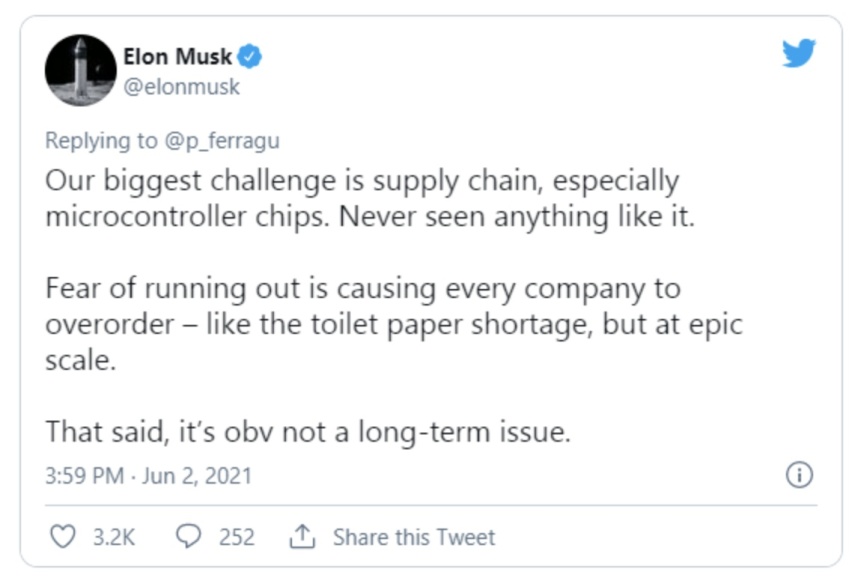Click the 'Replying to' label
The image size is (852, 581).
(101, 141)
